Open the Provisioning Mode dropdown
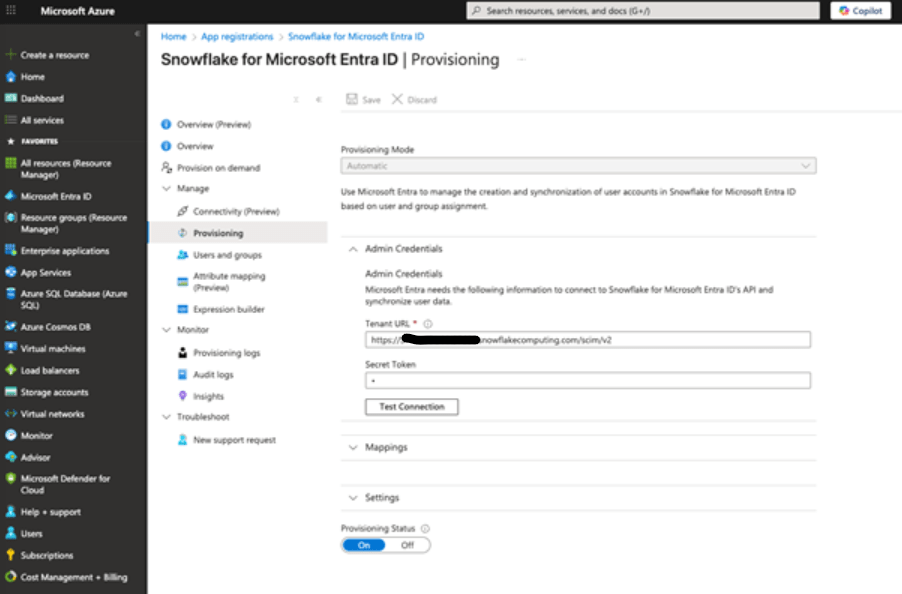 tap(578, 166)
